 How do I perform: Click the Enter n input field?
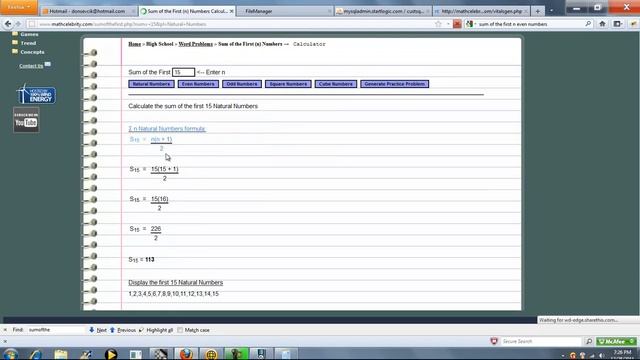click(183, 72)
